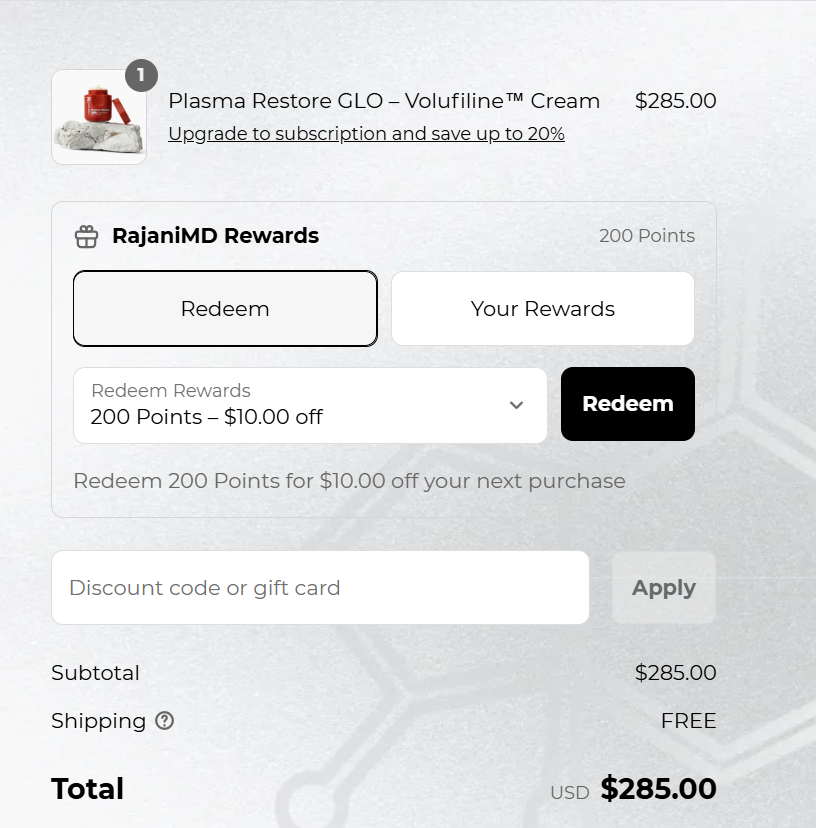
Task: Switch to the Your Rewards tab
Action: 543,308
